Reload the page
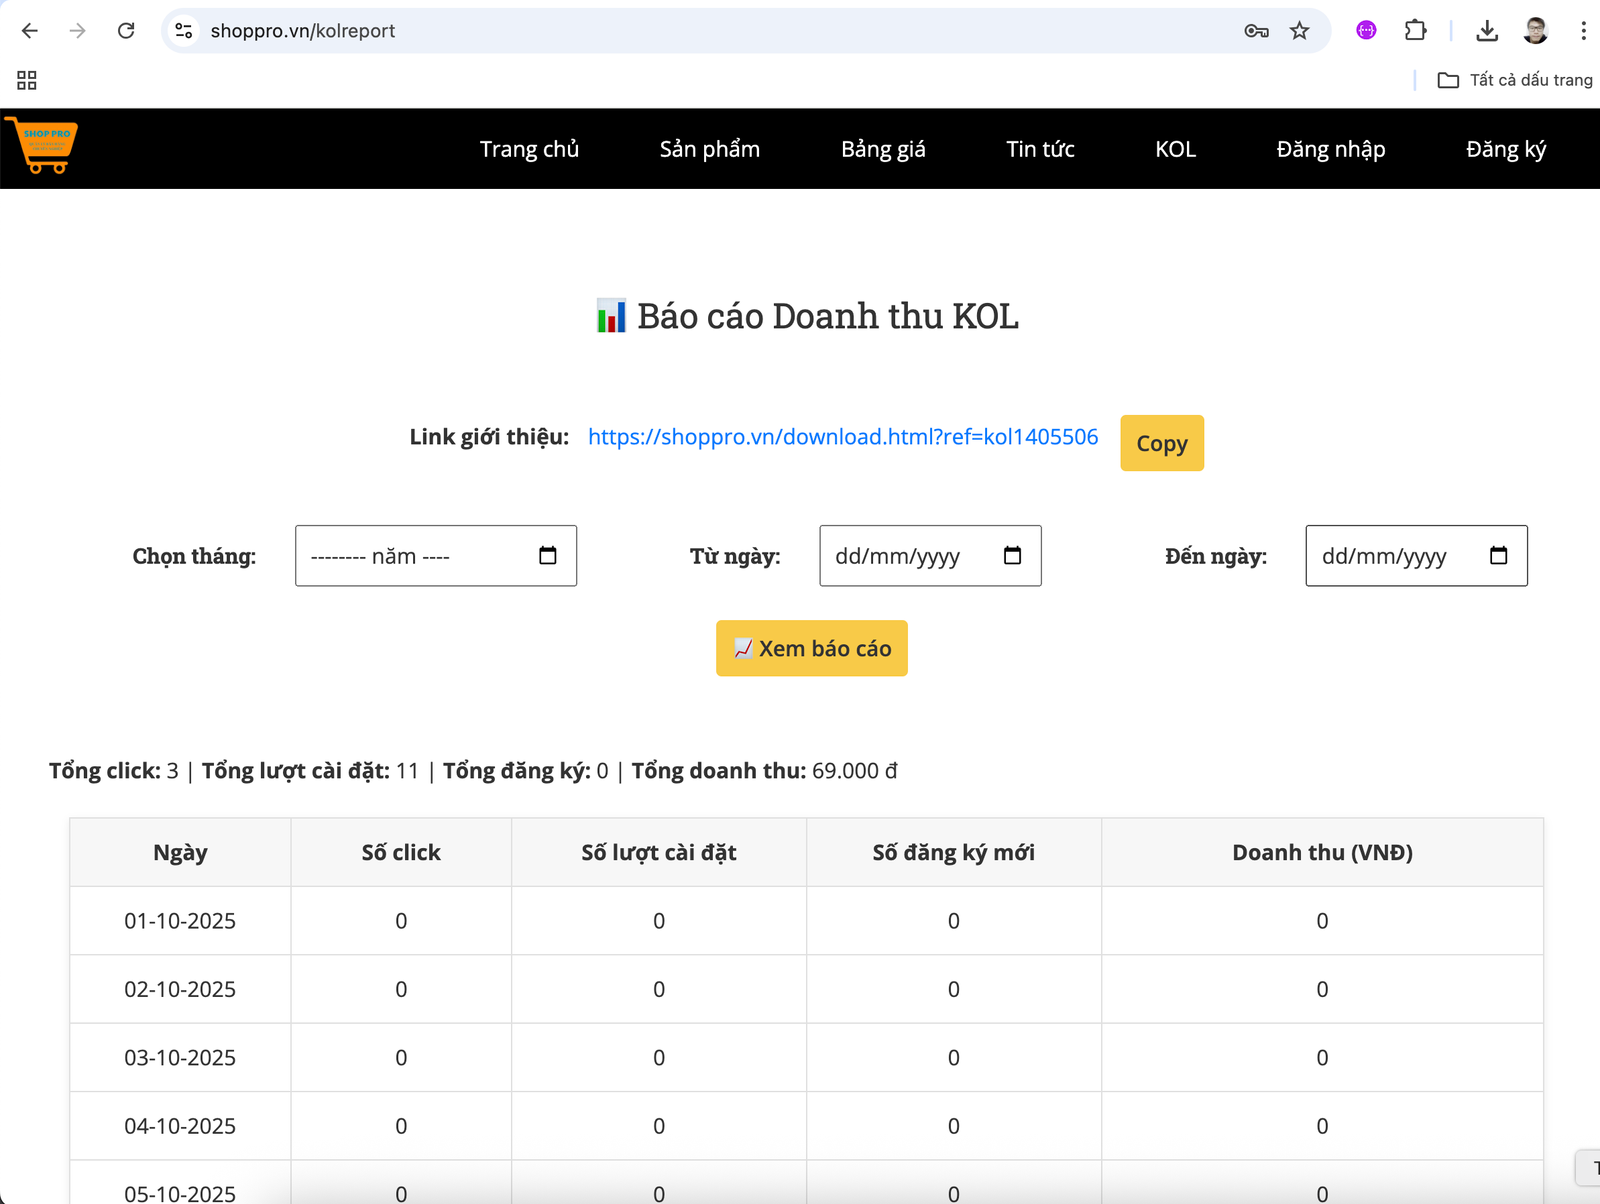This screenshot has width=1600, height=1204. click(x=126, y=30)
